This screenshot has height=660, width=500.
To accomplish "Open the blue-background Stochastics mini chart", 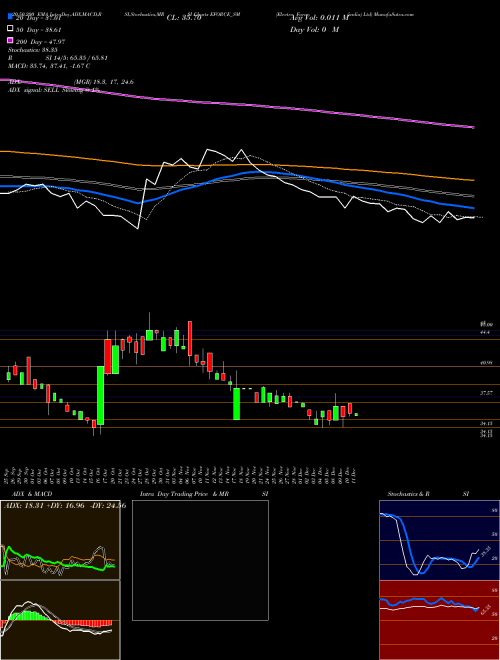I will 439,540.
